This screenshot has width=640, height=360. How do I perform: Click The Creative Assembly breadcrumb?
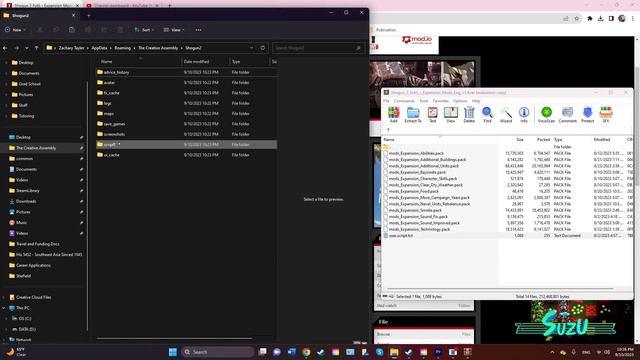(x=158, y=48)
